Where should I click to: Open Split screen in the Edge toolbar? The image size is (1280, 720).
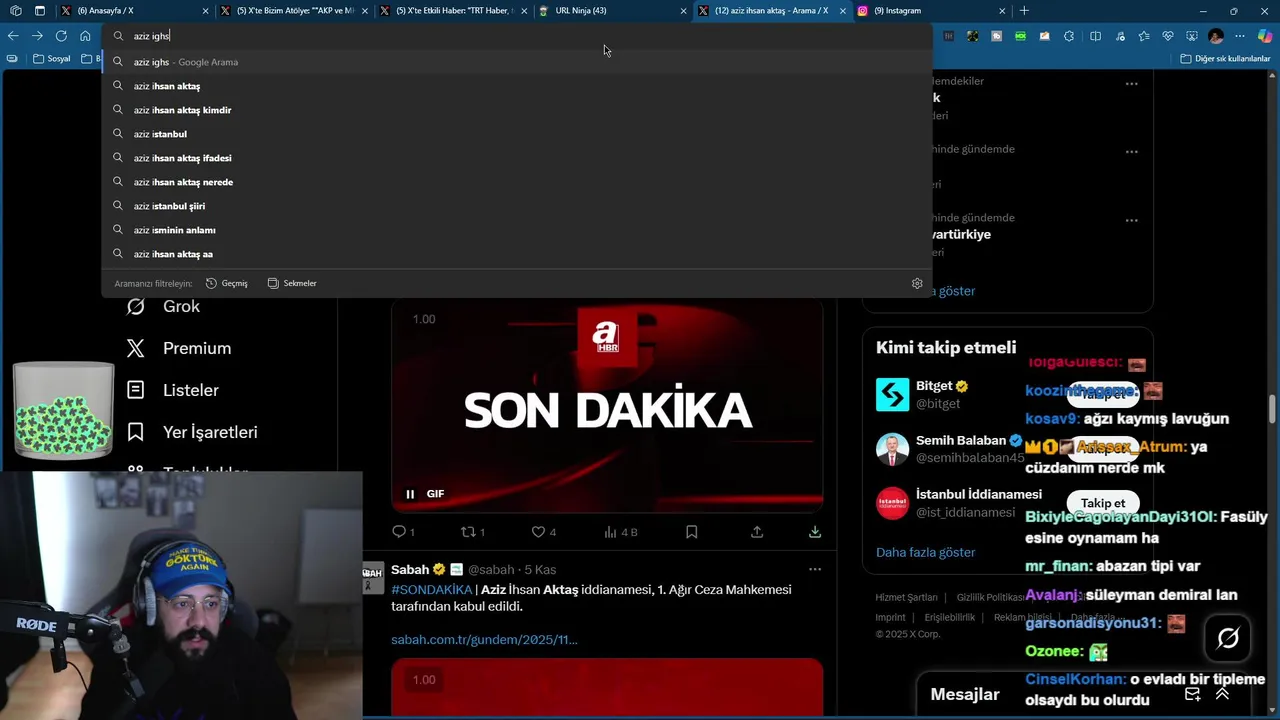tap(1095, 36)
